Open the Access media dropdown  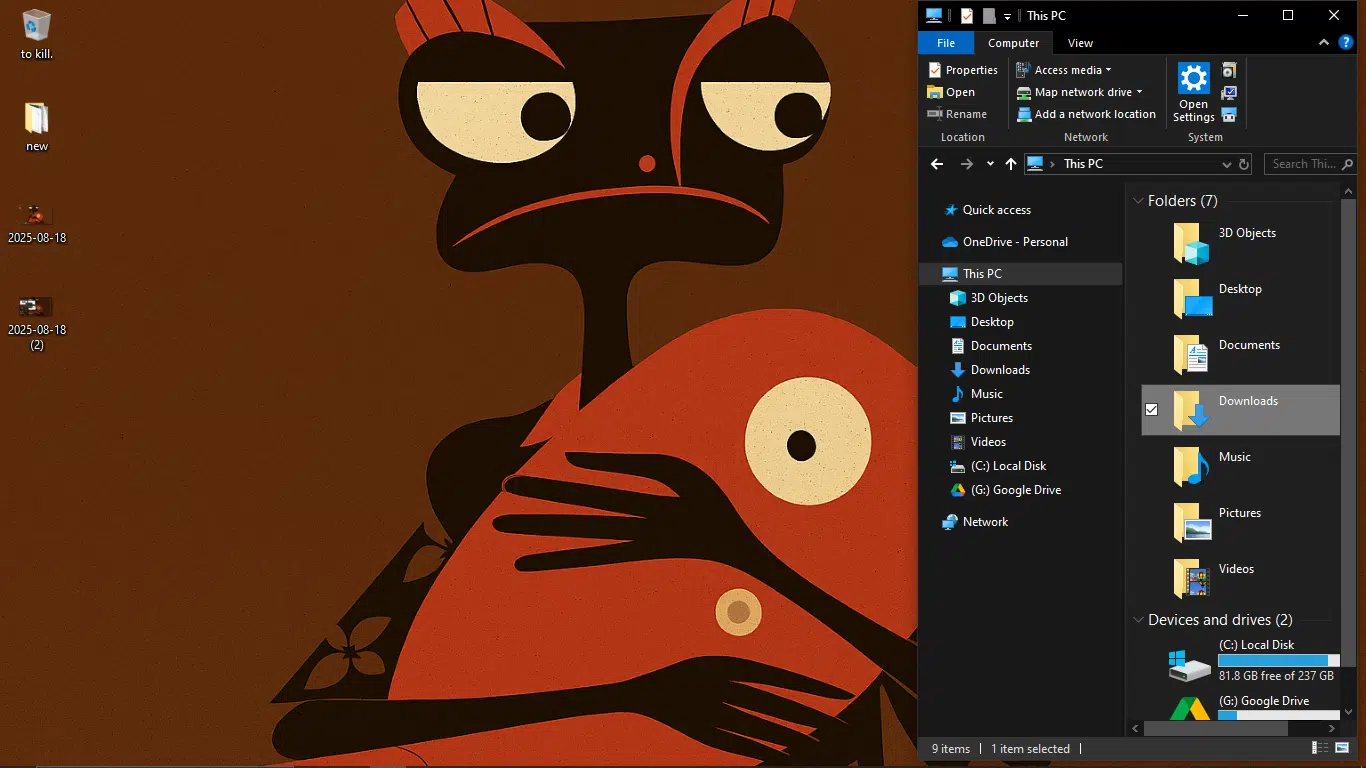[1064, 70]
